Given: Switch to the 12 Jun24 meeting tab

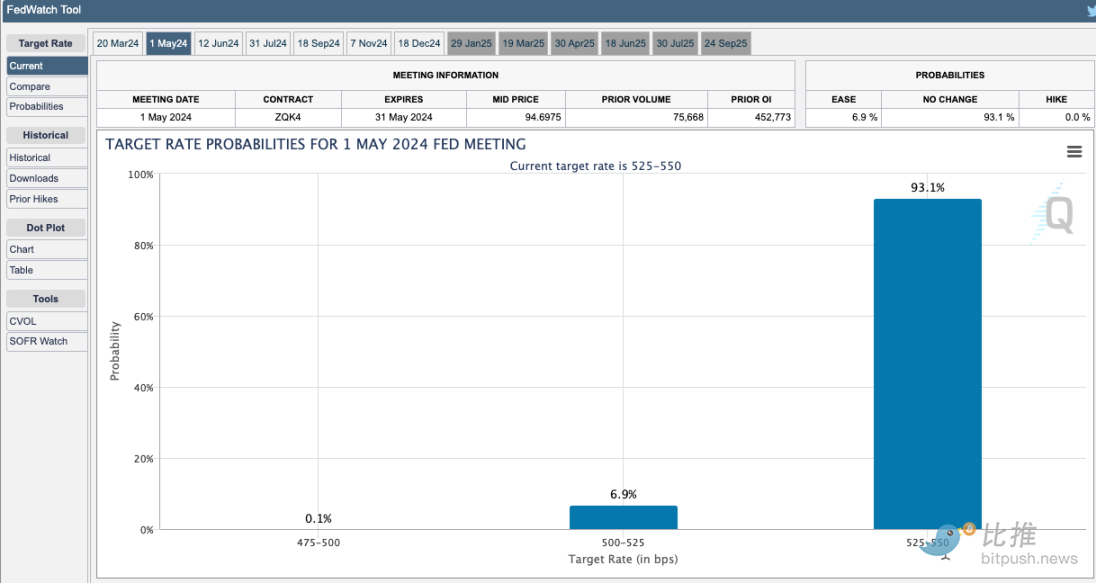Looking at the screenshot, I should (x=218, y=43).
